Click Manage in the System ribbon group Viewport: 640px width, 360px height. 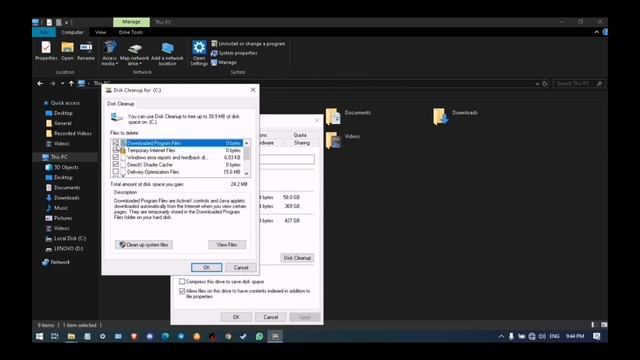pyautogui.click(x=224, y=62)
